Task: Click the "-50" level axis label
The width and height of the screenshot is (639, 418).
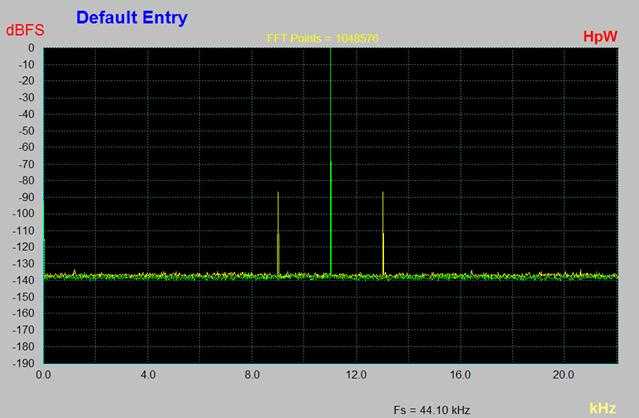Action: [x=27, y=131]
